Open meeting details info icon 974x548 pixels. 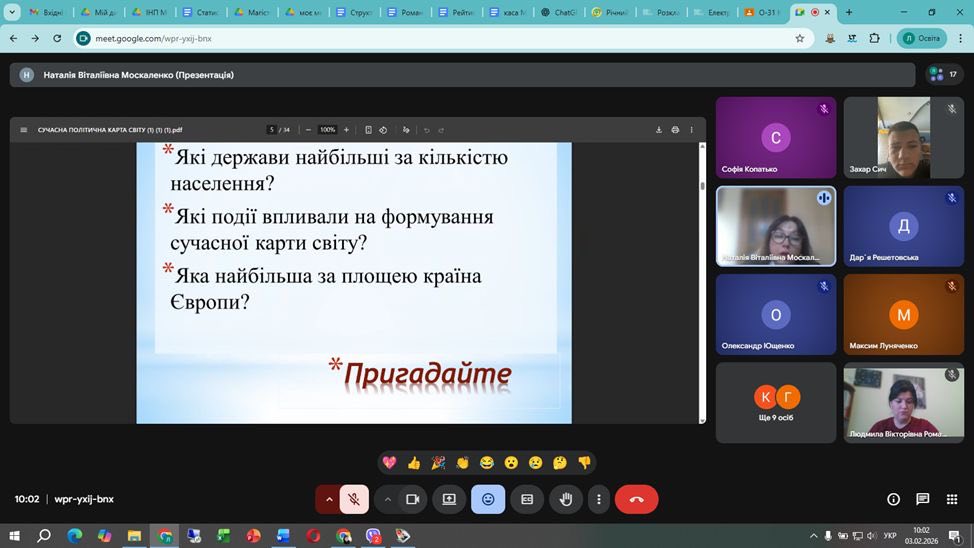pyautogui.click(x=893, y=499)
